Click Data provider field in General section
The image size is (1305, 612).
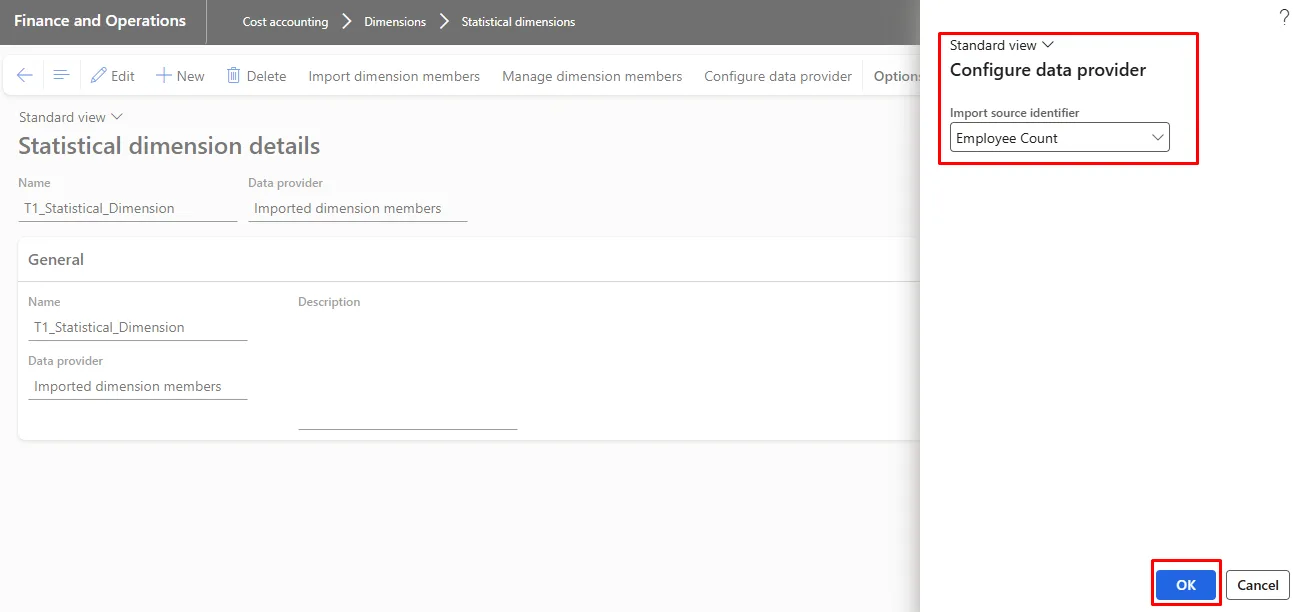pos(138,386)
